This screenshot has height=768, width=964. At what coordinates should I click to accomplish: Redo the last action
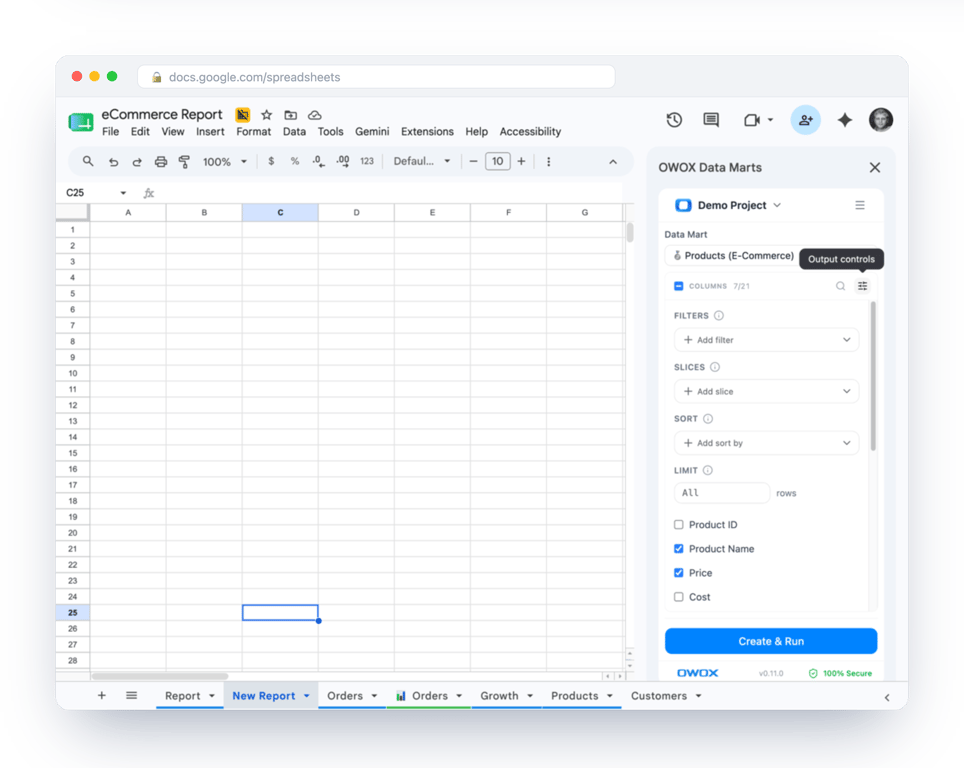[x=136, y=162]
